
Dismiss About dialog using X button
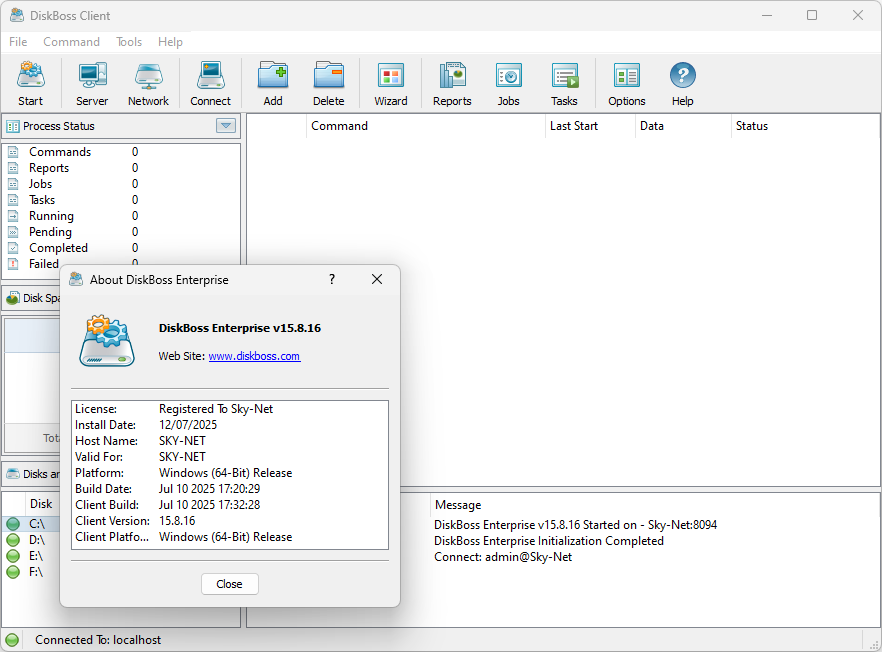click(377, 280)
